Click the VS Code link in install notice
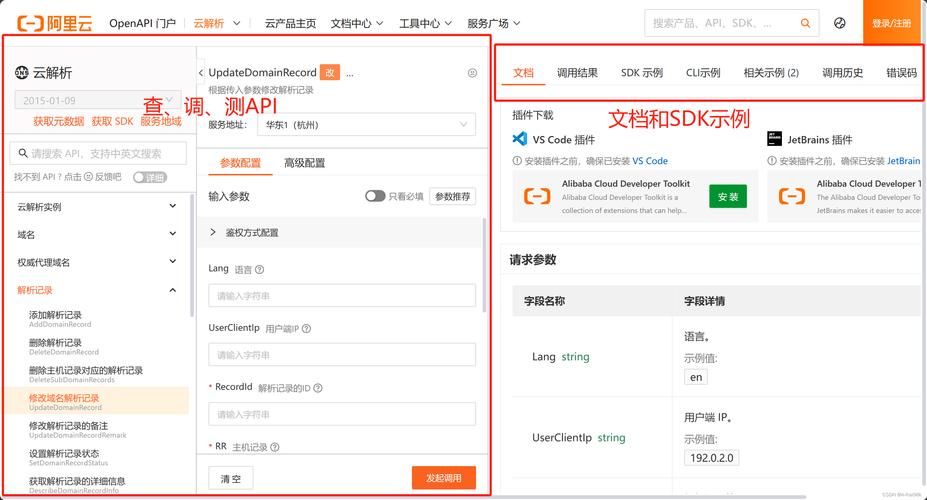 pos(650,161)
